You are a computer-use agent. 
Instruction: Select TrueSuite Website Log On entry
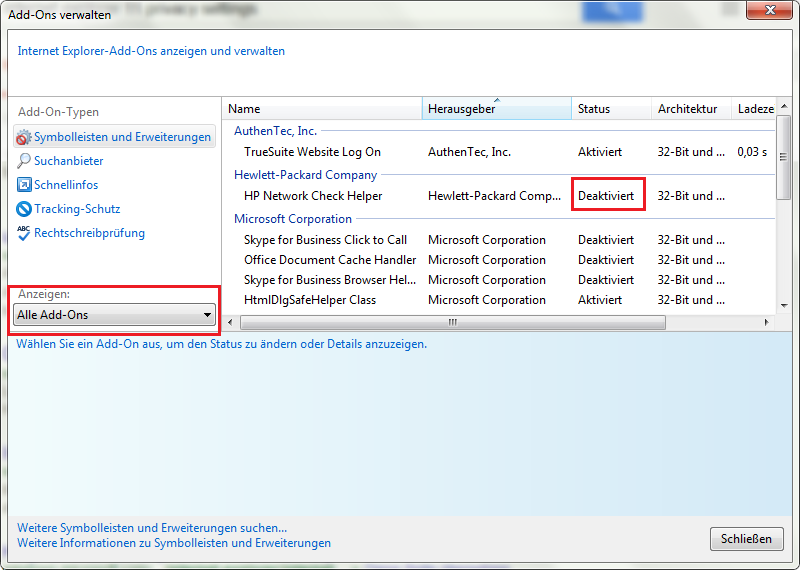313,152
